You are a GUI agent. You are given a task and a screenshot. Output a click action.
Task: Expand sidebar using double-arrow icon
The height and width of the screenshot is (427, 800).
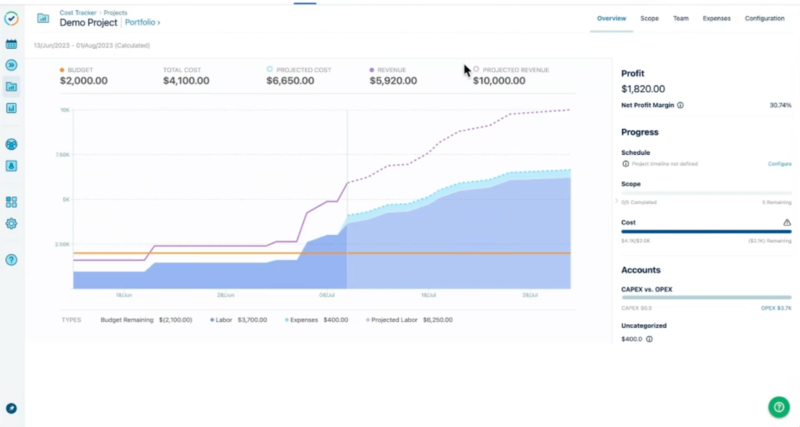click(x=11, y=65)
